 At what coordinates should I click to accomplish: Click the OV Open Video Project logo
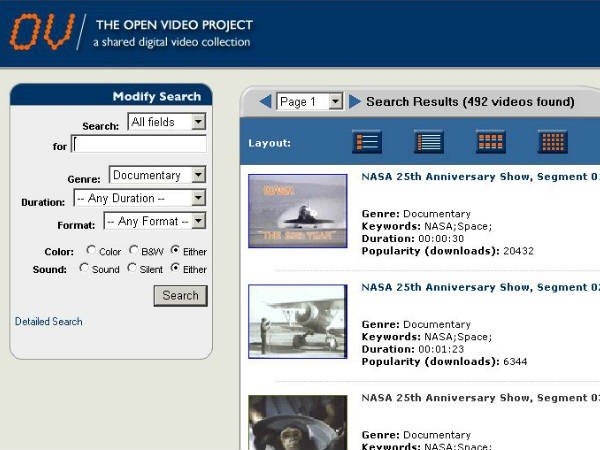42,32
